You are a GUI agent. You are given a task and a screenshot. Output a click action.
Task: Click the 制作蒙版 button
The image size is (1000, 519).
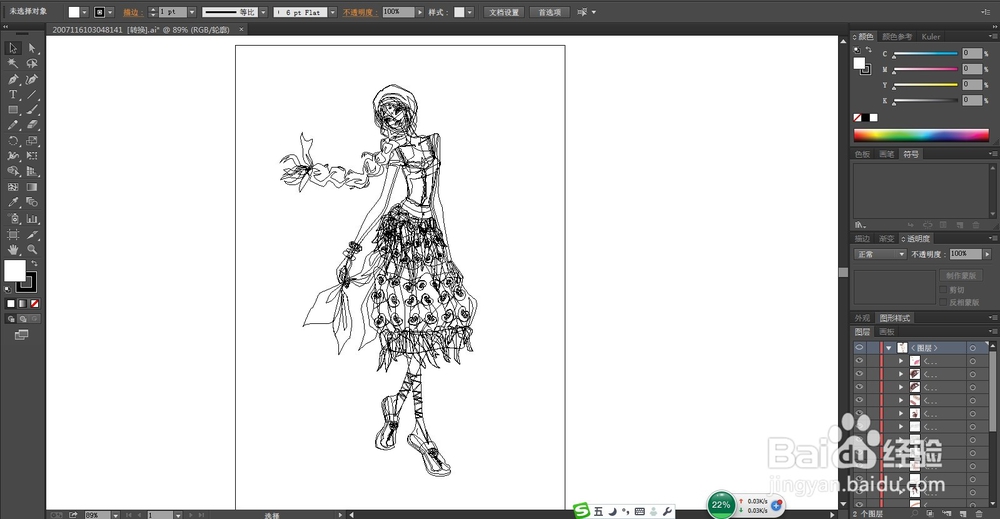pyautogui.click(x=960, y=275)
